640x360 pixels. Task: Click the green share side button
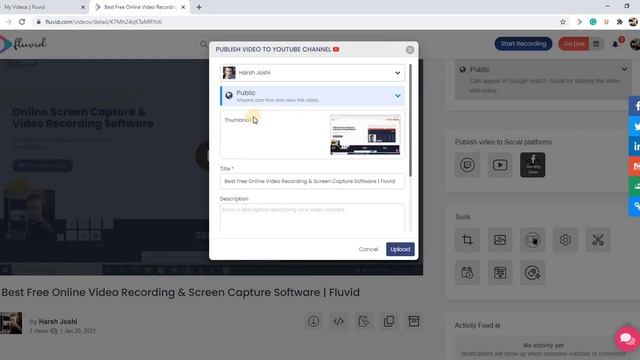(x=635, y=186)
